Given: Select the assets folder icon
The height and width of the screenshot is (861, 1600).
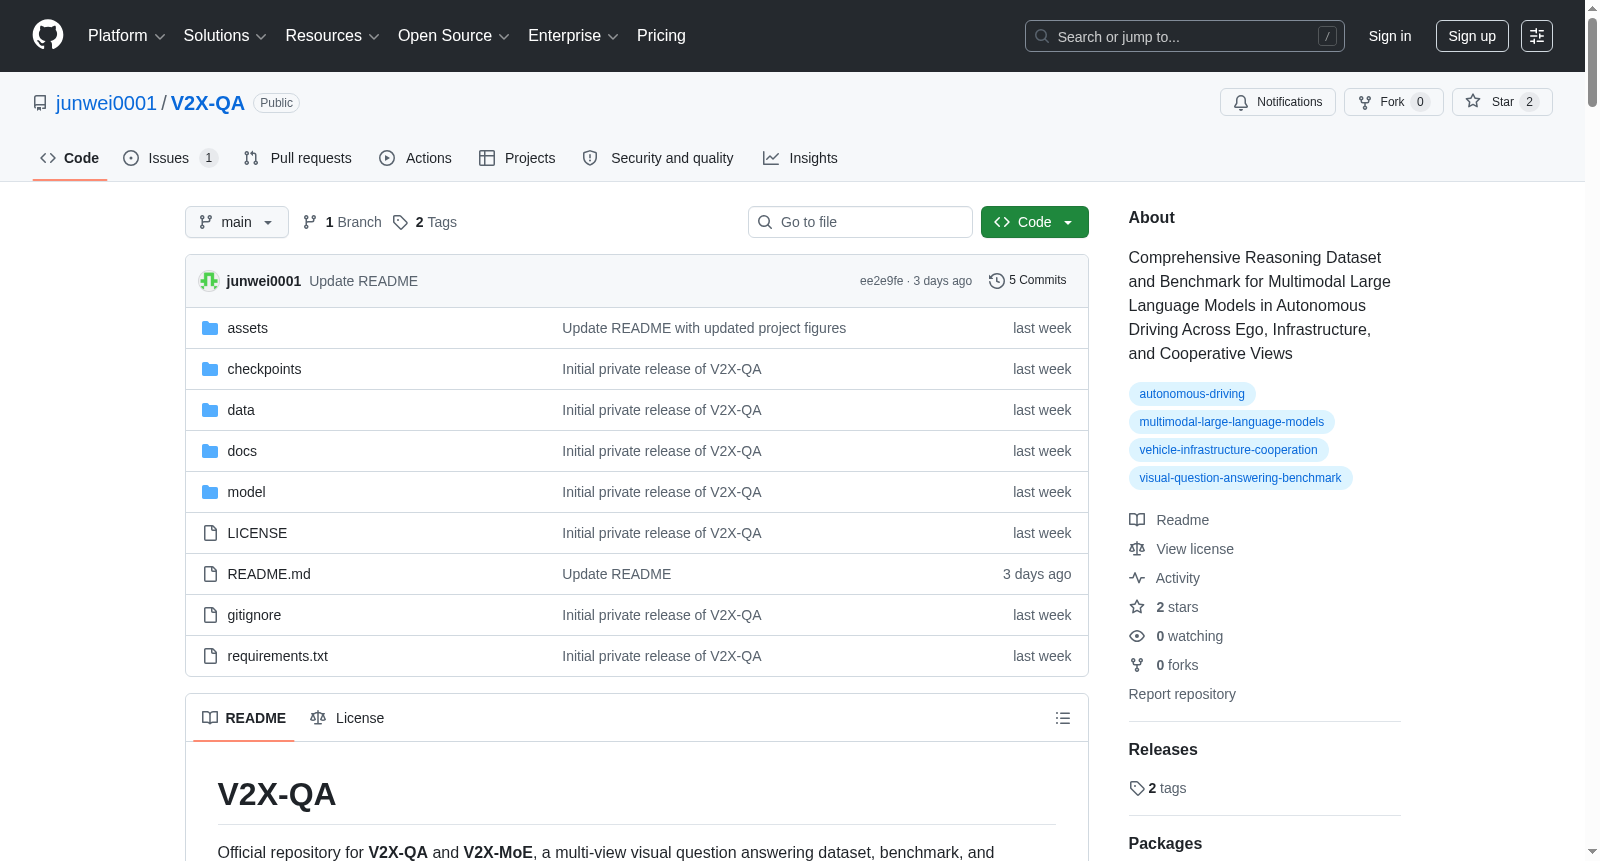Looking at the screenshot, I should pos(210,328).
